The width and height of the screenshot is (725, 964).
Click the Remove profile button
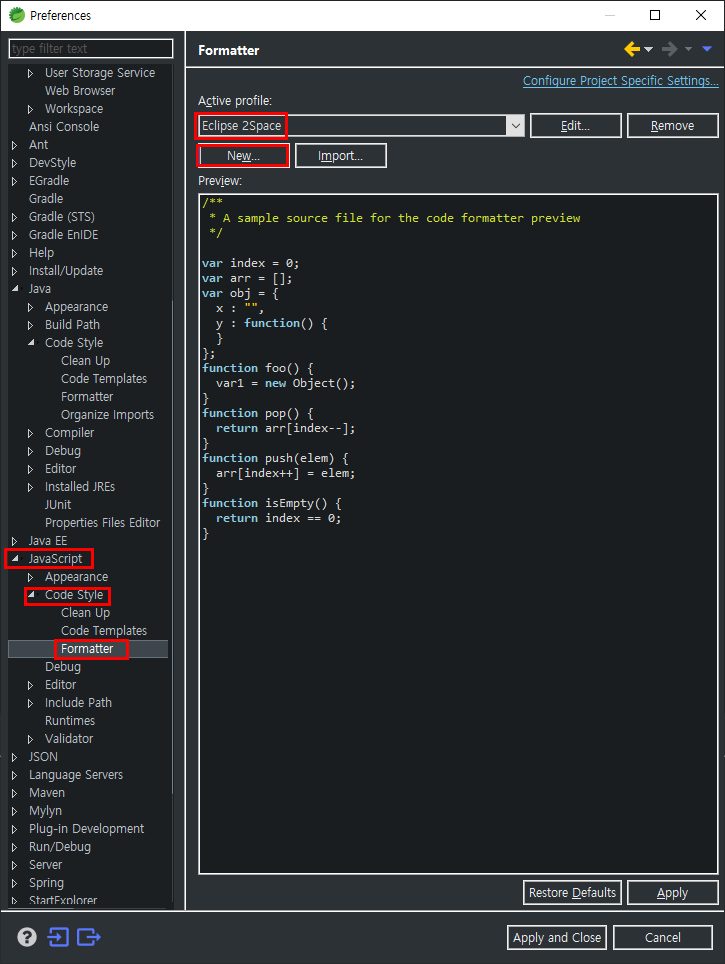(x=673, y=126)
